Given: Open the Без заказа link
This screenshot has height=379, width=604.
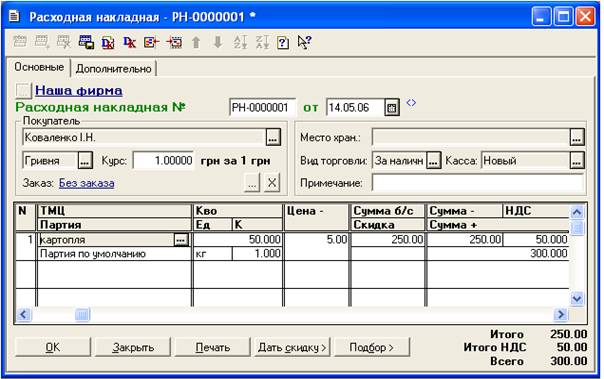Looking at the screenshot, I should point(87,183).
